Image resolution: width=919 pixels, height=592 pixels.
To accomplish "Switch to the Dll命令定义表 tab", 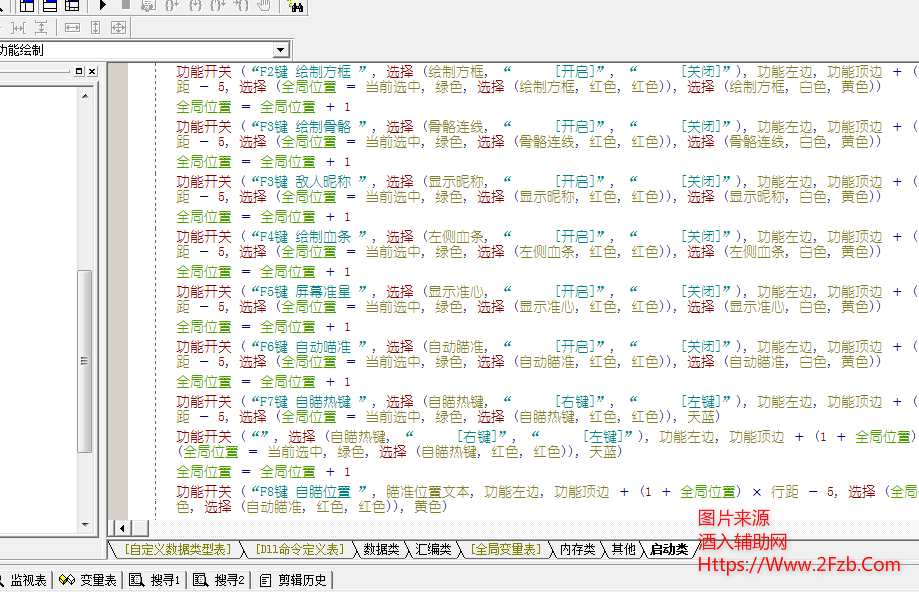I will pyautogui.click(x=299, y=549).
